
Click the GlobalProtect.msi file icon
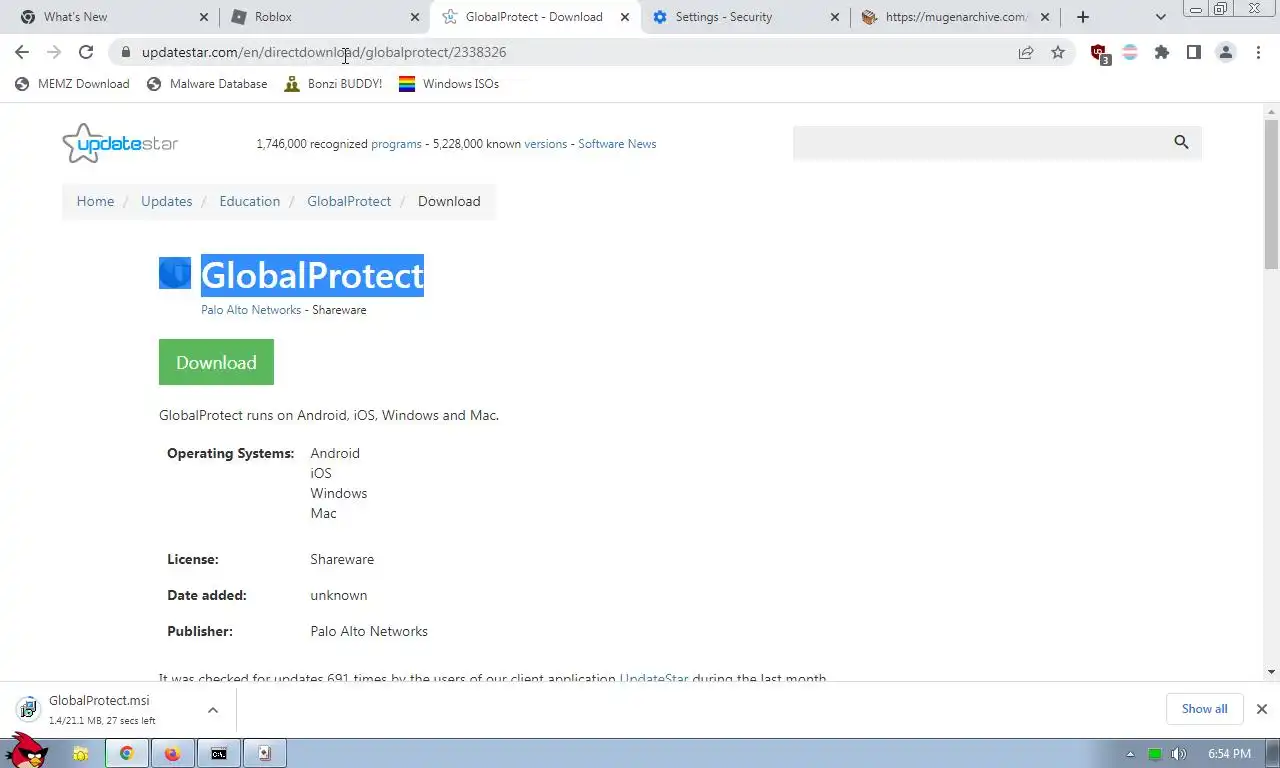coord(28,709)
